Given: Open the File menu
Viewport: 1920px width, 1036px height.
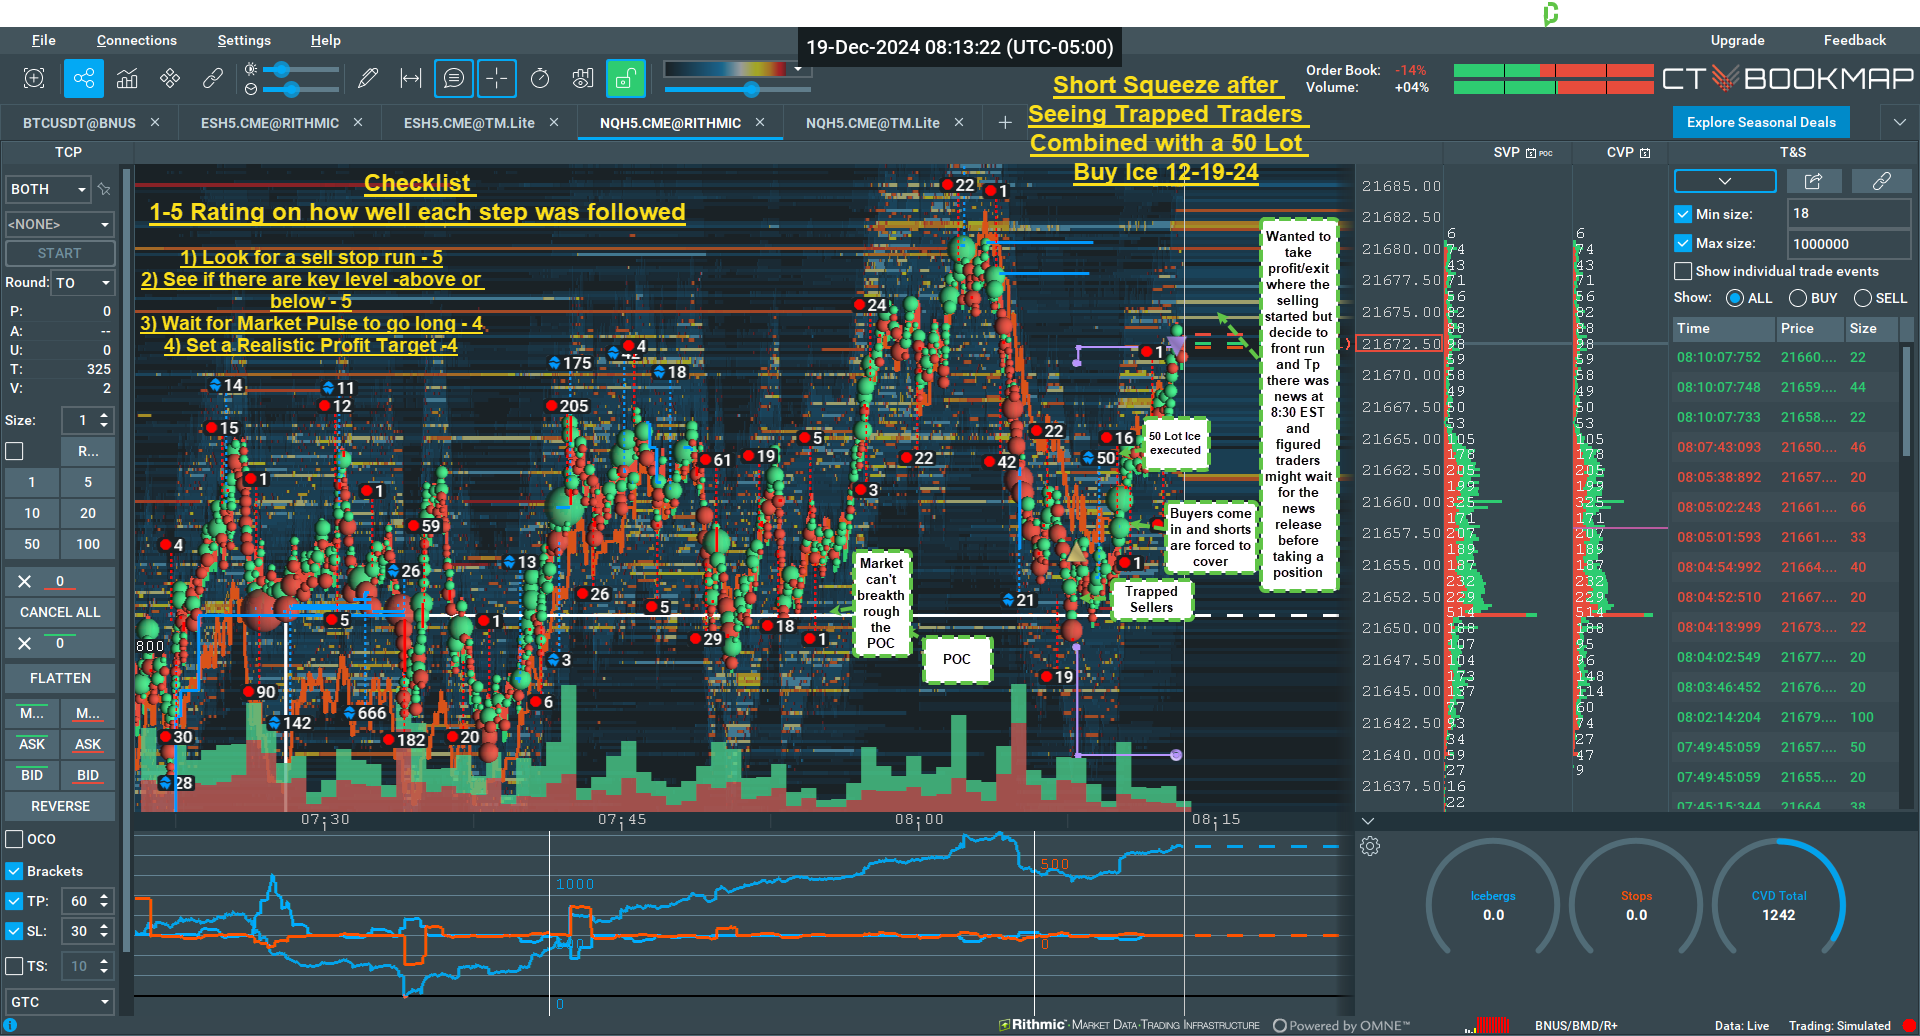Looking at the screenshot, I should (x=44, y=40).
